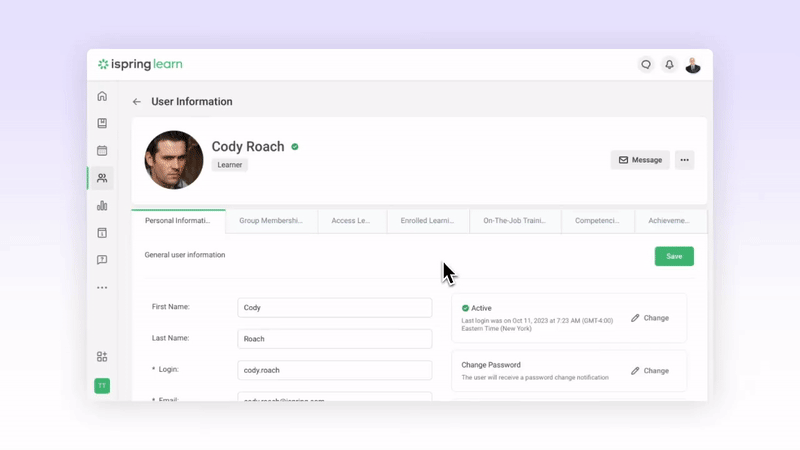
Task: Open the Calendar icon in sidebar
Action: point(102,151)
